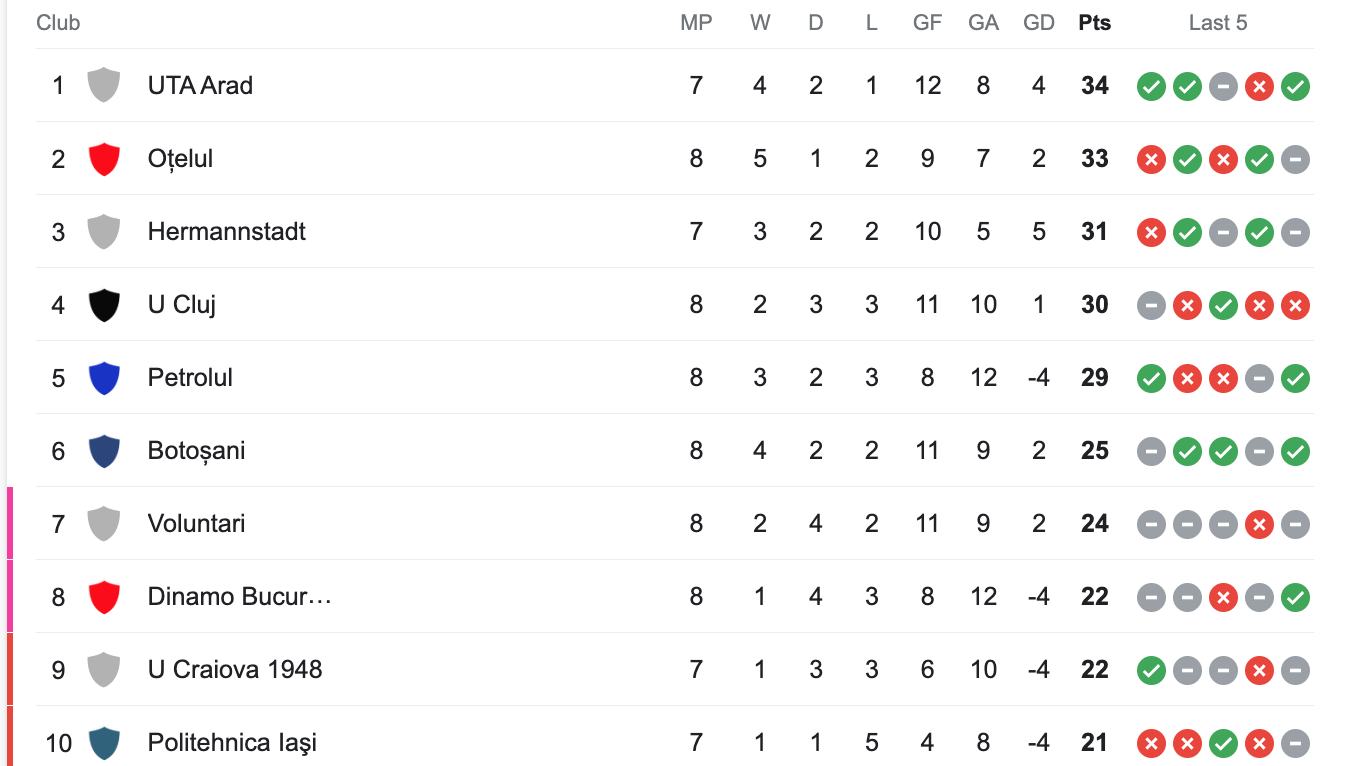The height and width of the screenshot is (766, 1360).
Task: Click the Botoșani navy shield icon
Action: point(104,451)
